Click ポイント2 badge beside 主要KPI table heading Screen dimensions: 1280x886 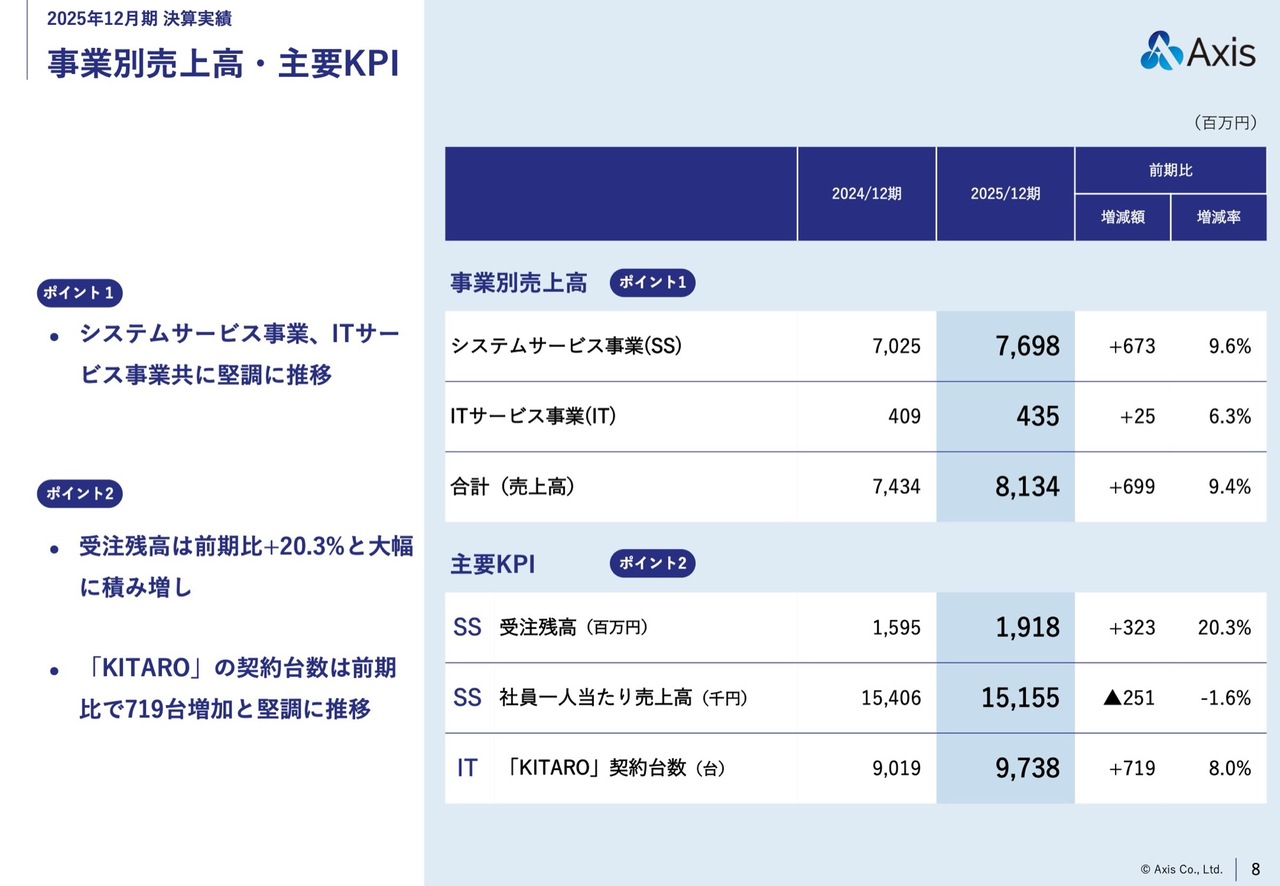pos(652,564)
